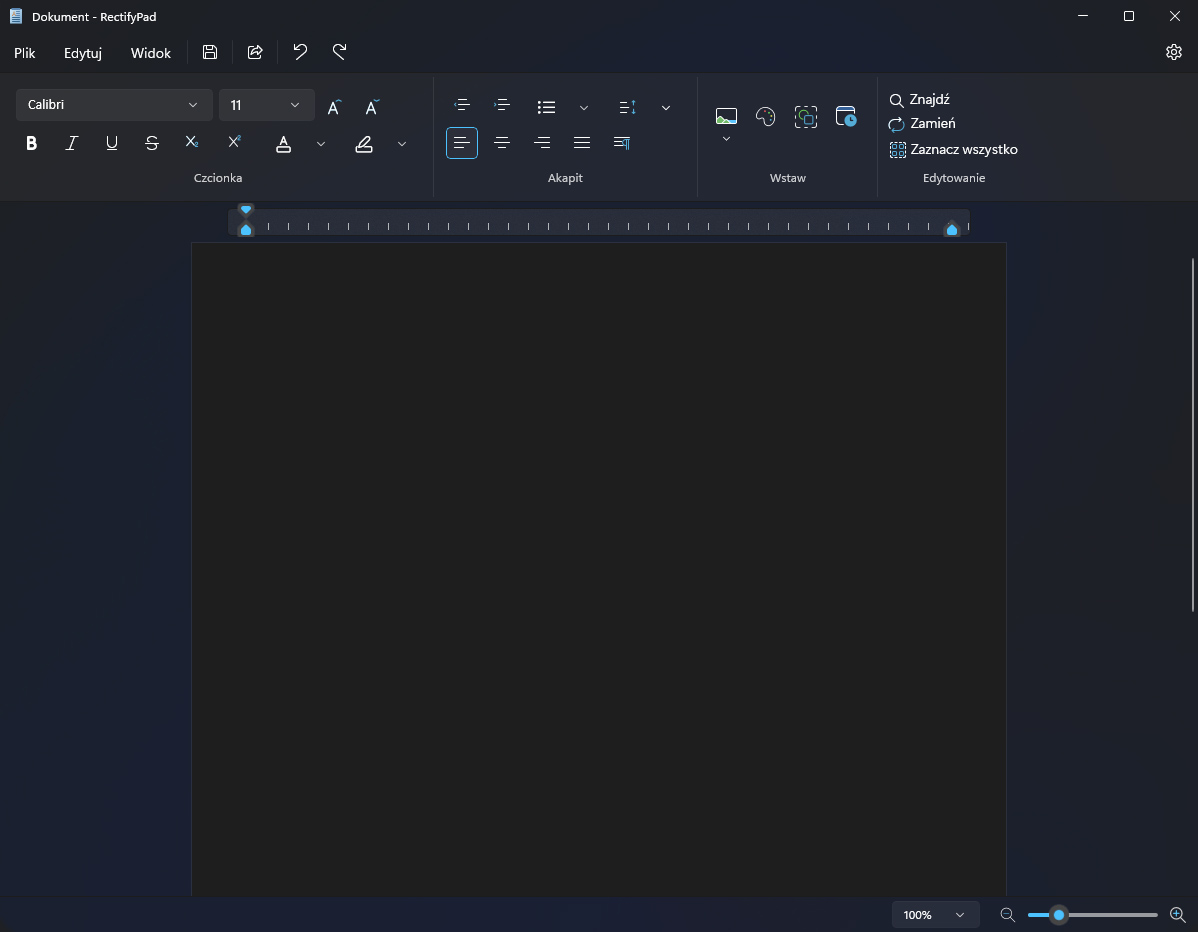Toggle italic formatting
This screenshot has height=932, width=1198.
pos(71,143)
